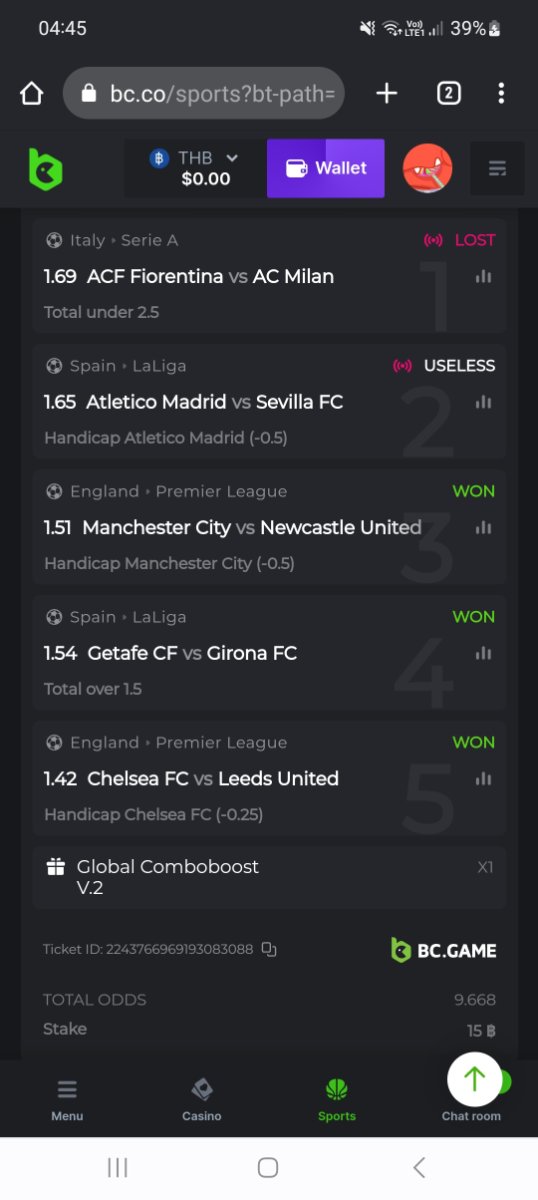
Task: Tap the green scroll-to-top arrow button
Action: click(x=474, y=1078)
